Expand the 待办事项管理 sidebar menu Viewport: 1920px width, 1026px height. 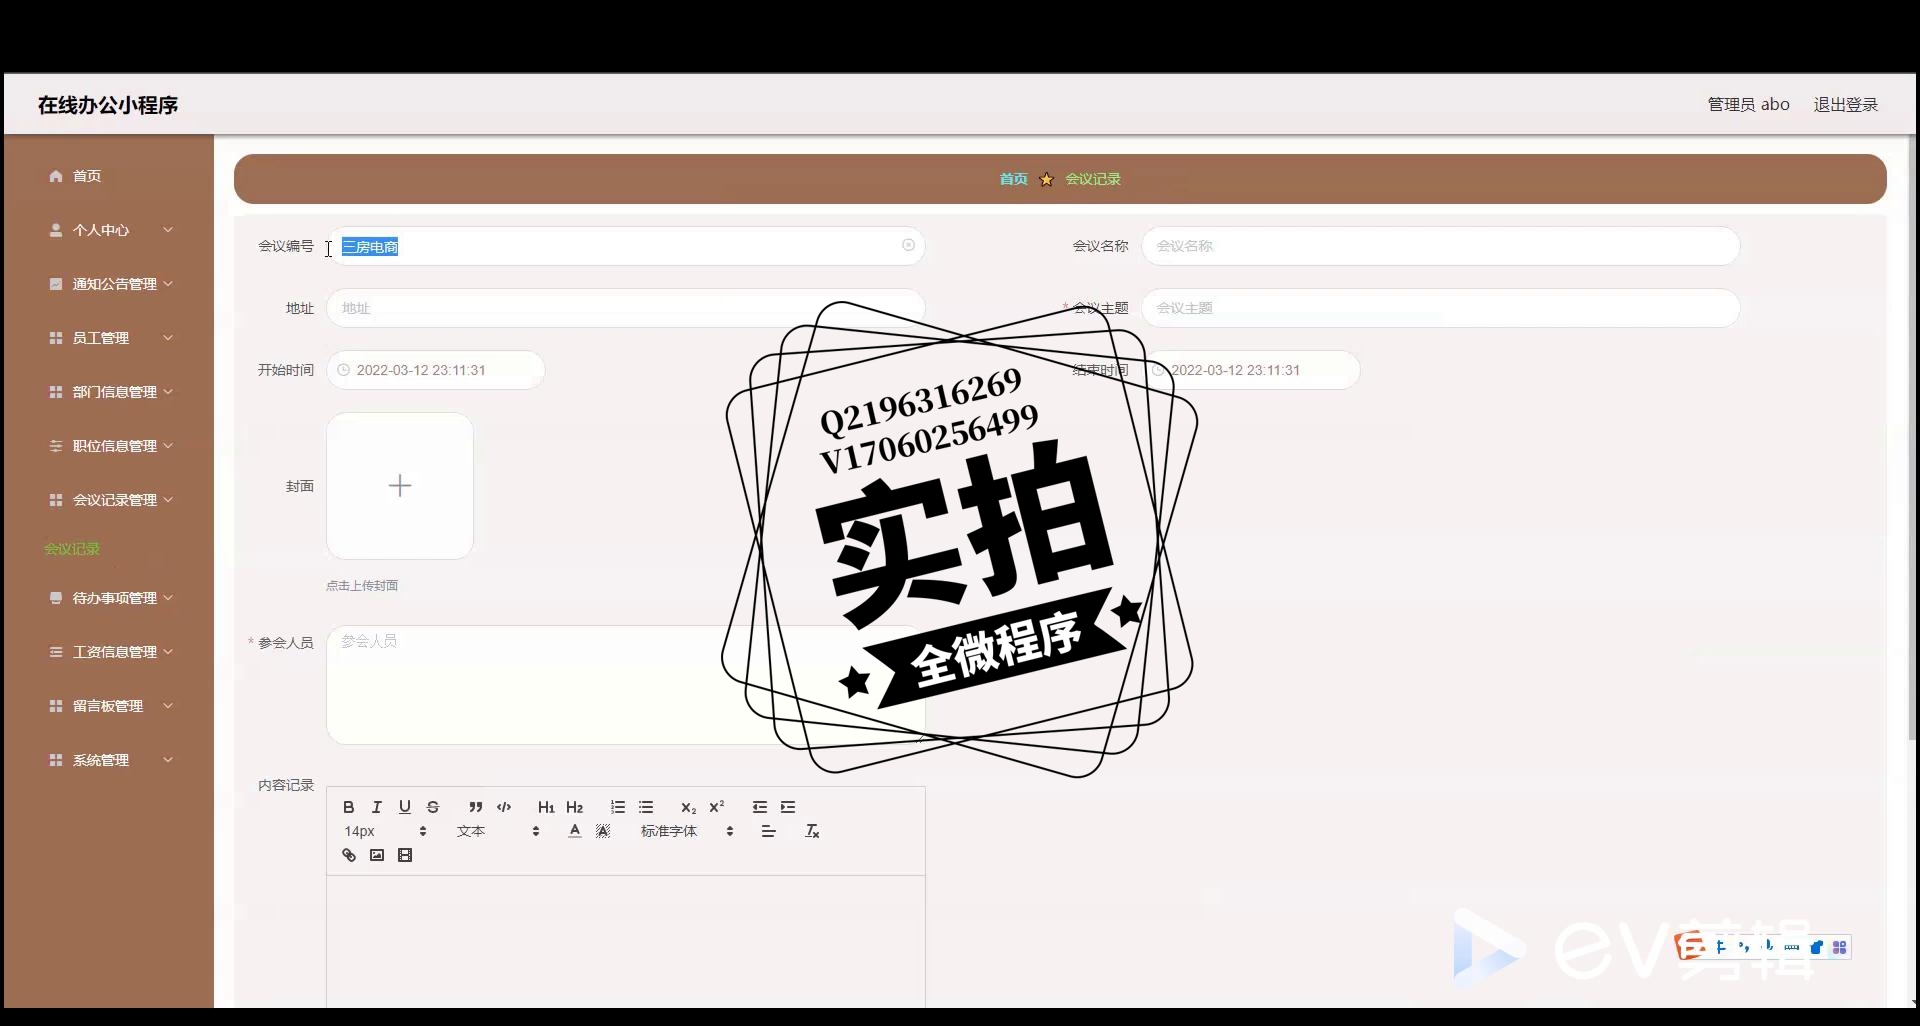click(108, 598)
